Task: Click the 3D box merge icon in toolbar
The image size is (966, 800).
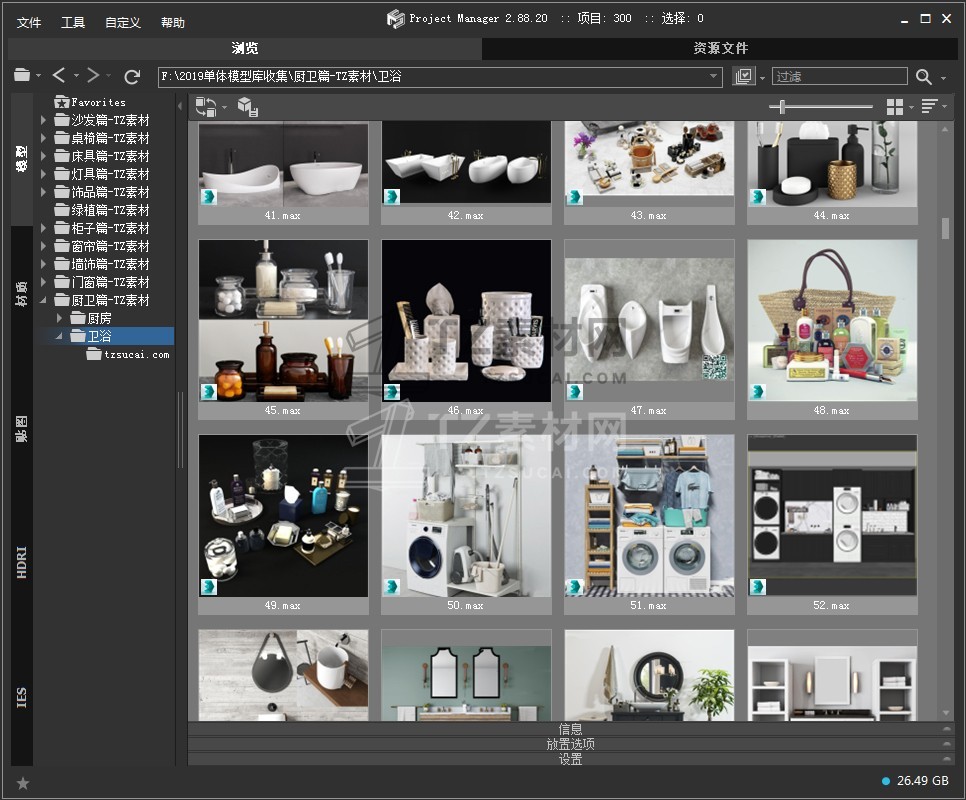Action: tap(247, 107)
